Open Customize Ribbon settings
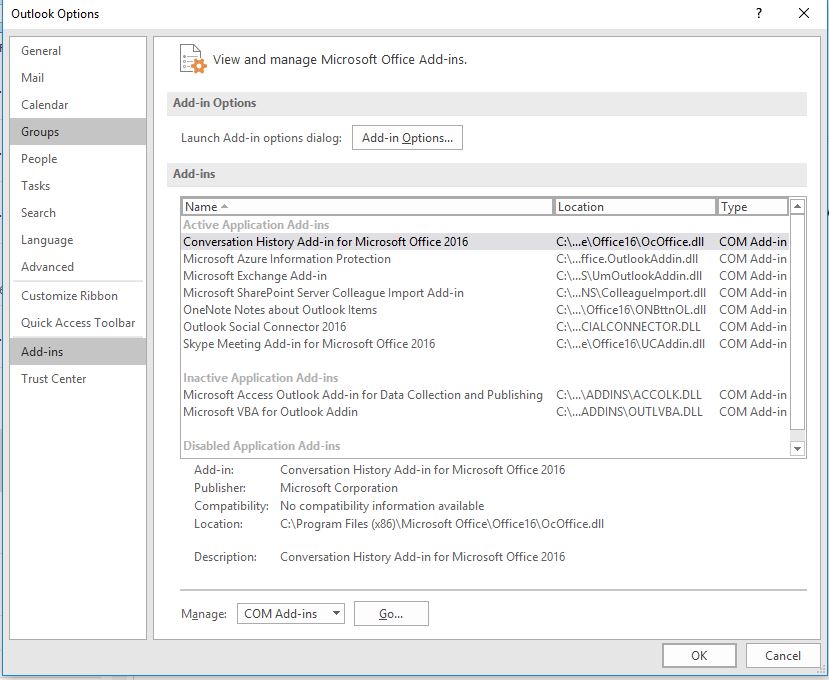829x680 pixels. click(x=78, y=296)
